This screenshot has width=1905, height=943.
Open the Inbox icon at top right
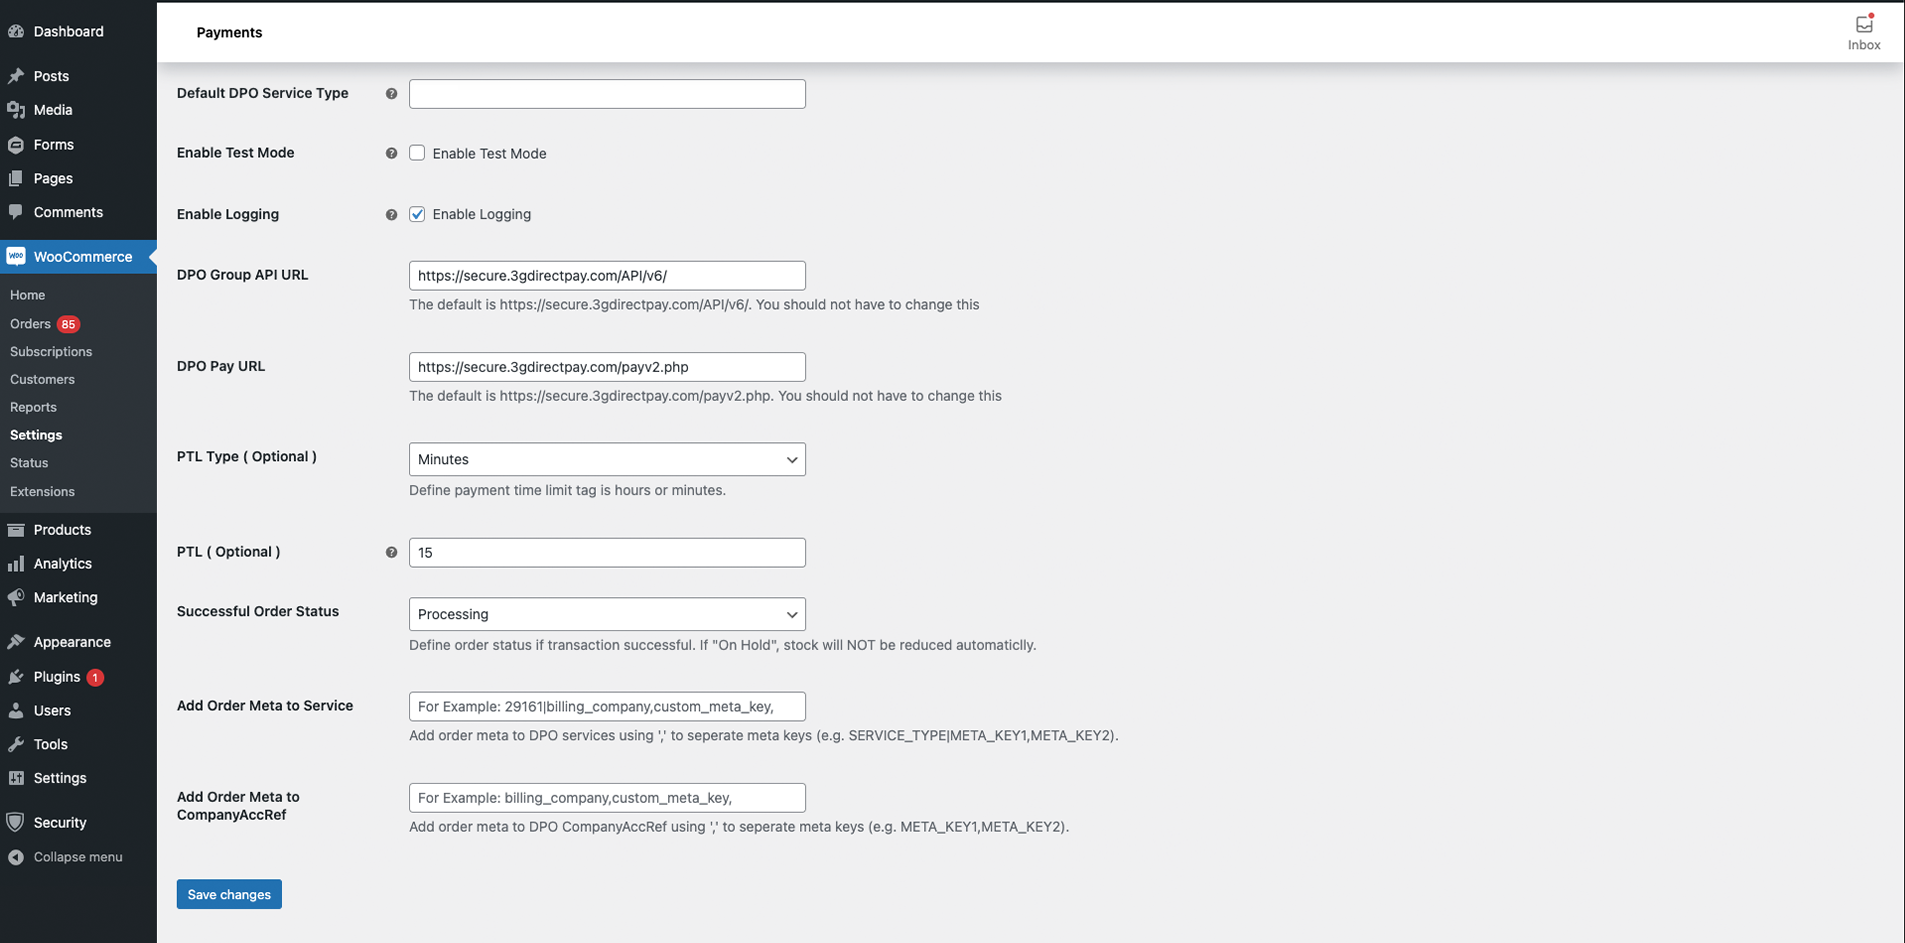click(1864, 32)
